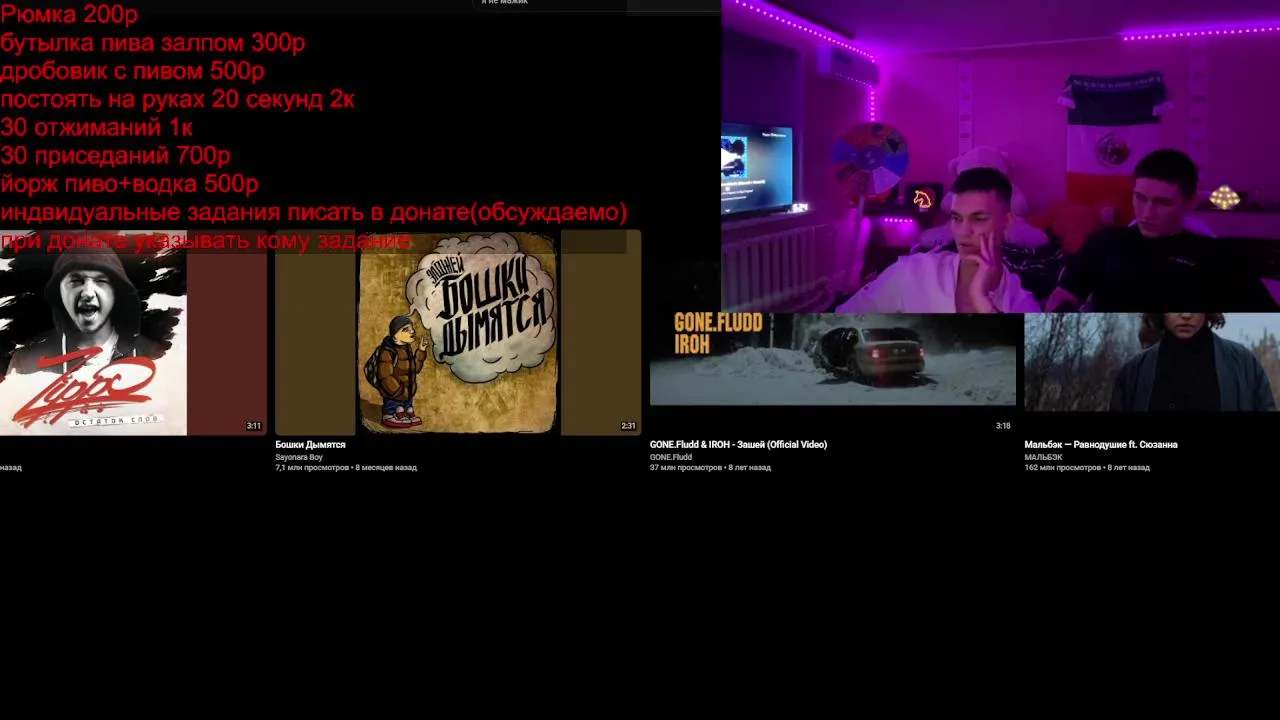Click the title 'GONE.Fludd & IROH - Зашей (Official Video)'
This screenshot has width=1280, height=720.
tap(738, 444)
